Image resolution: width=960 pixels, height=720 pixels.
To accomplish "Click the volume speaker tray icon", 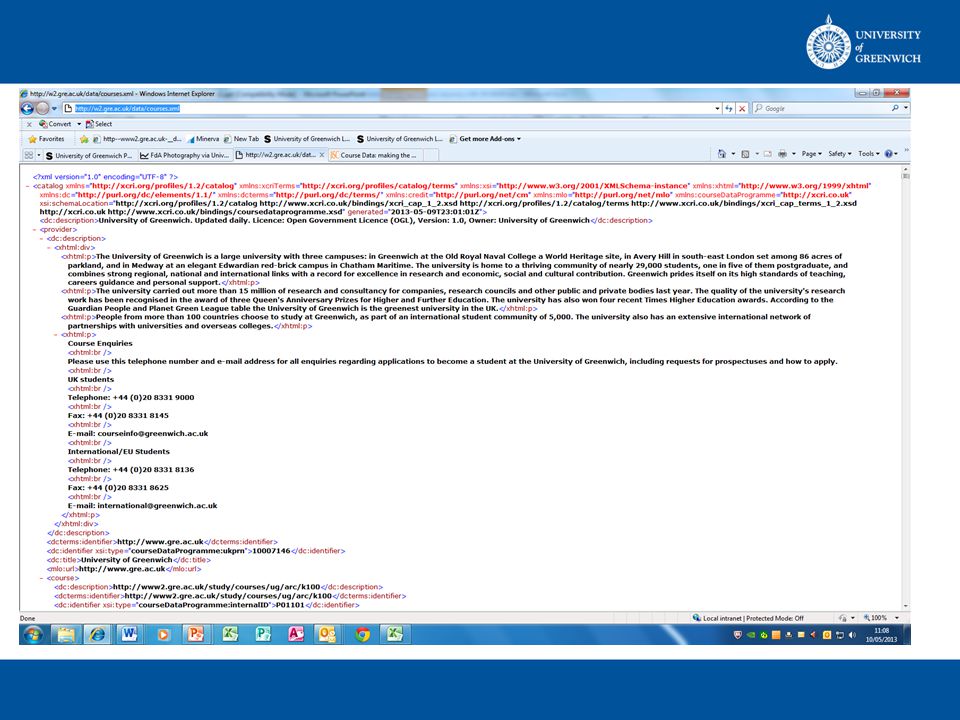I will tap(852, 635).
